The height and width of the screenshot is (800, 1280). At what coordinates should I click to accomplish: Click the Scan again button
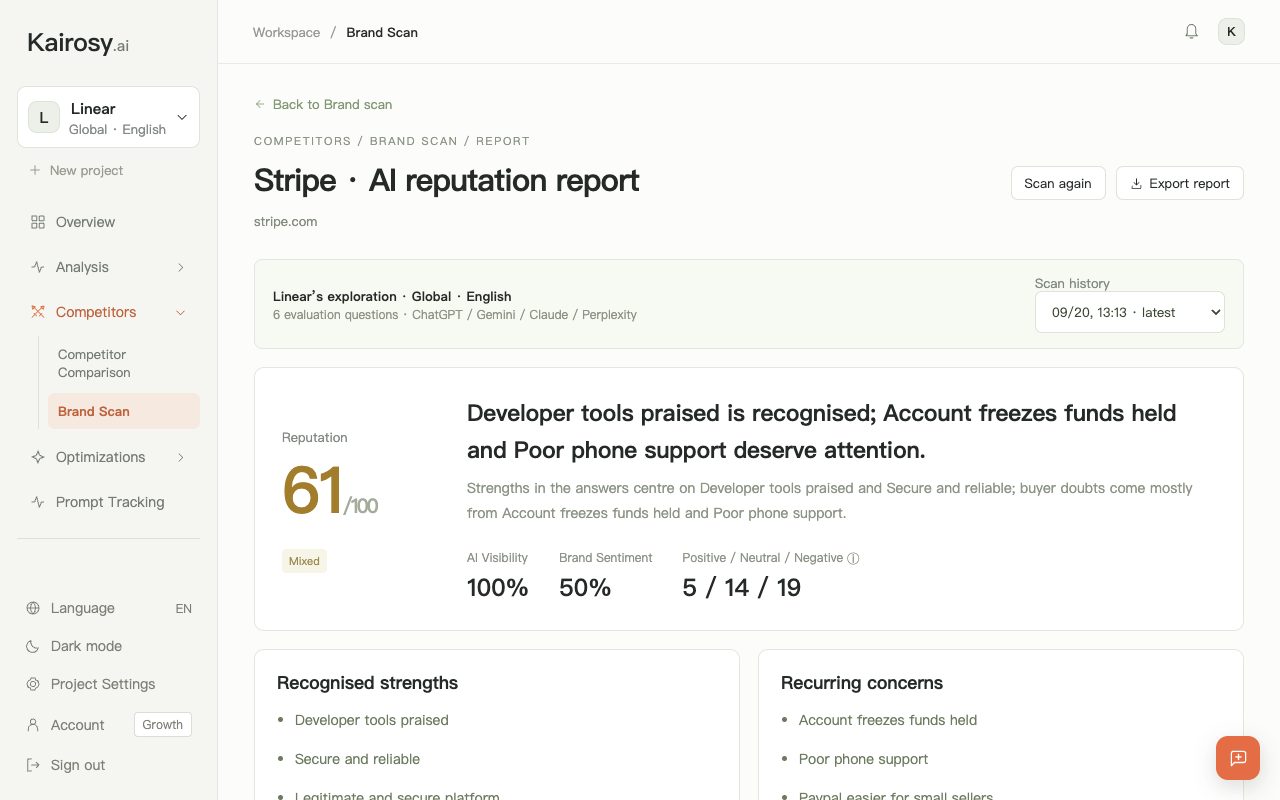coord(1058,183)
